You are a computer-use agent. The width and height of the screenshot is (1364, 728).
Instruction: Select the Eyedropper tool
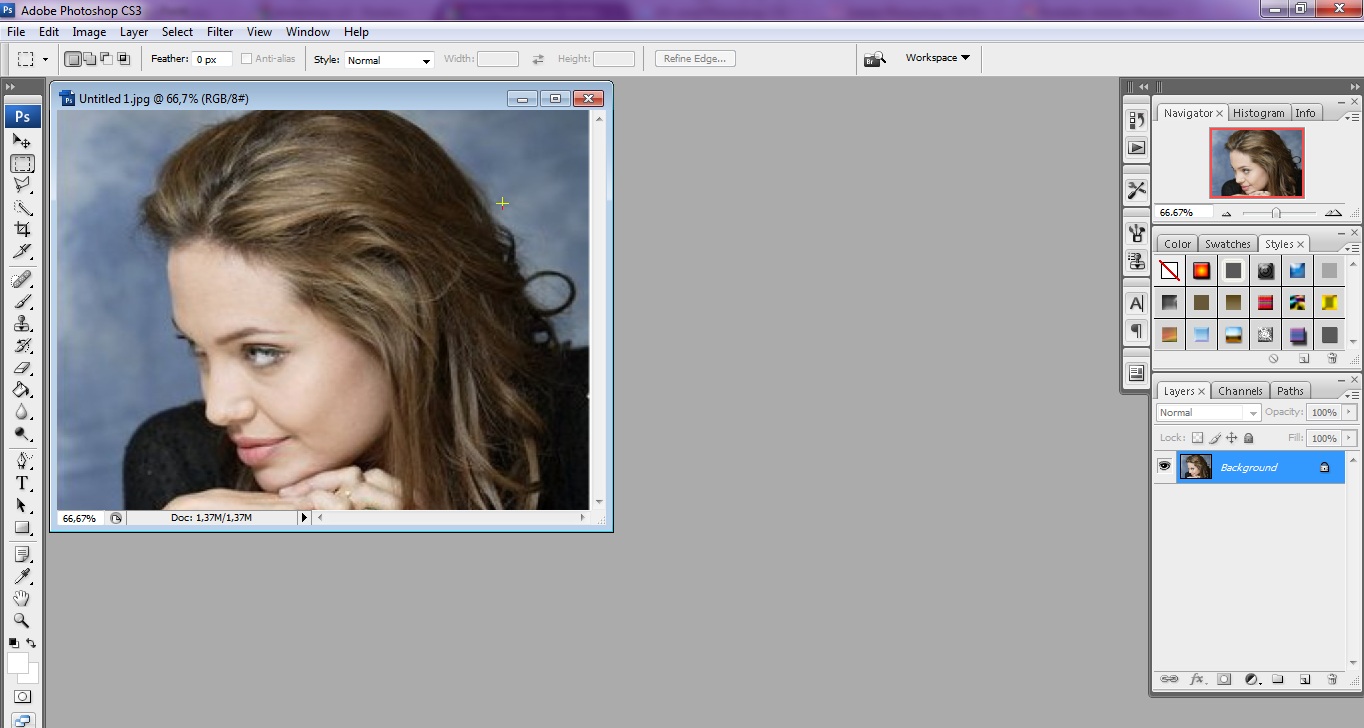22,576
